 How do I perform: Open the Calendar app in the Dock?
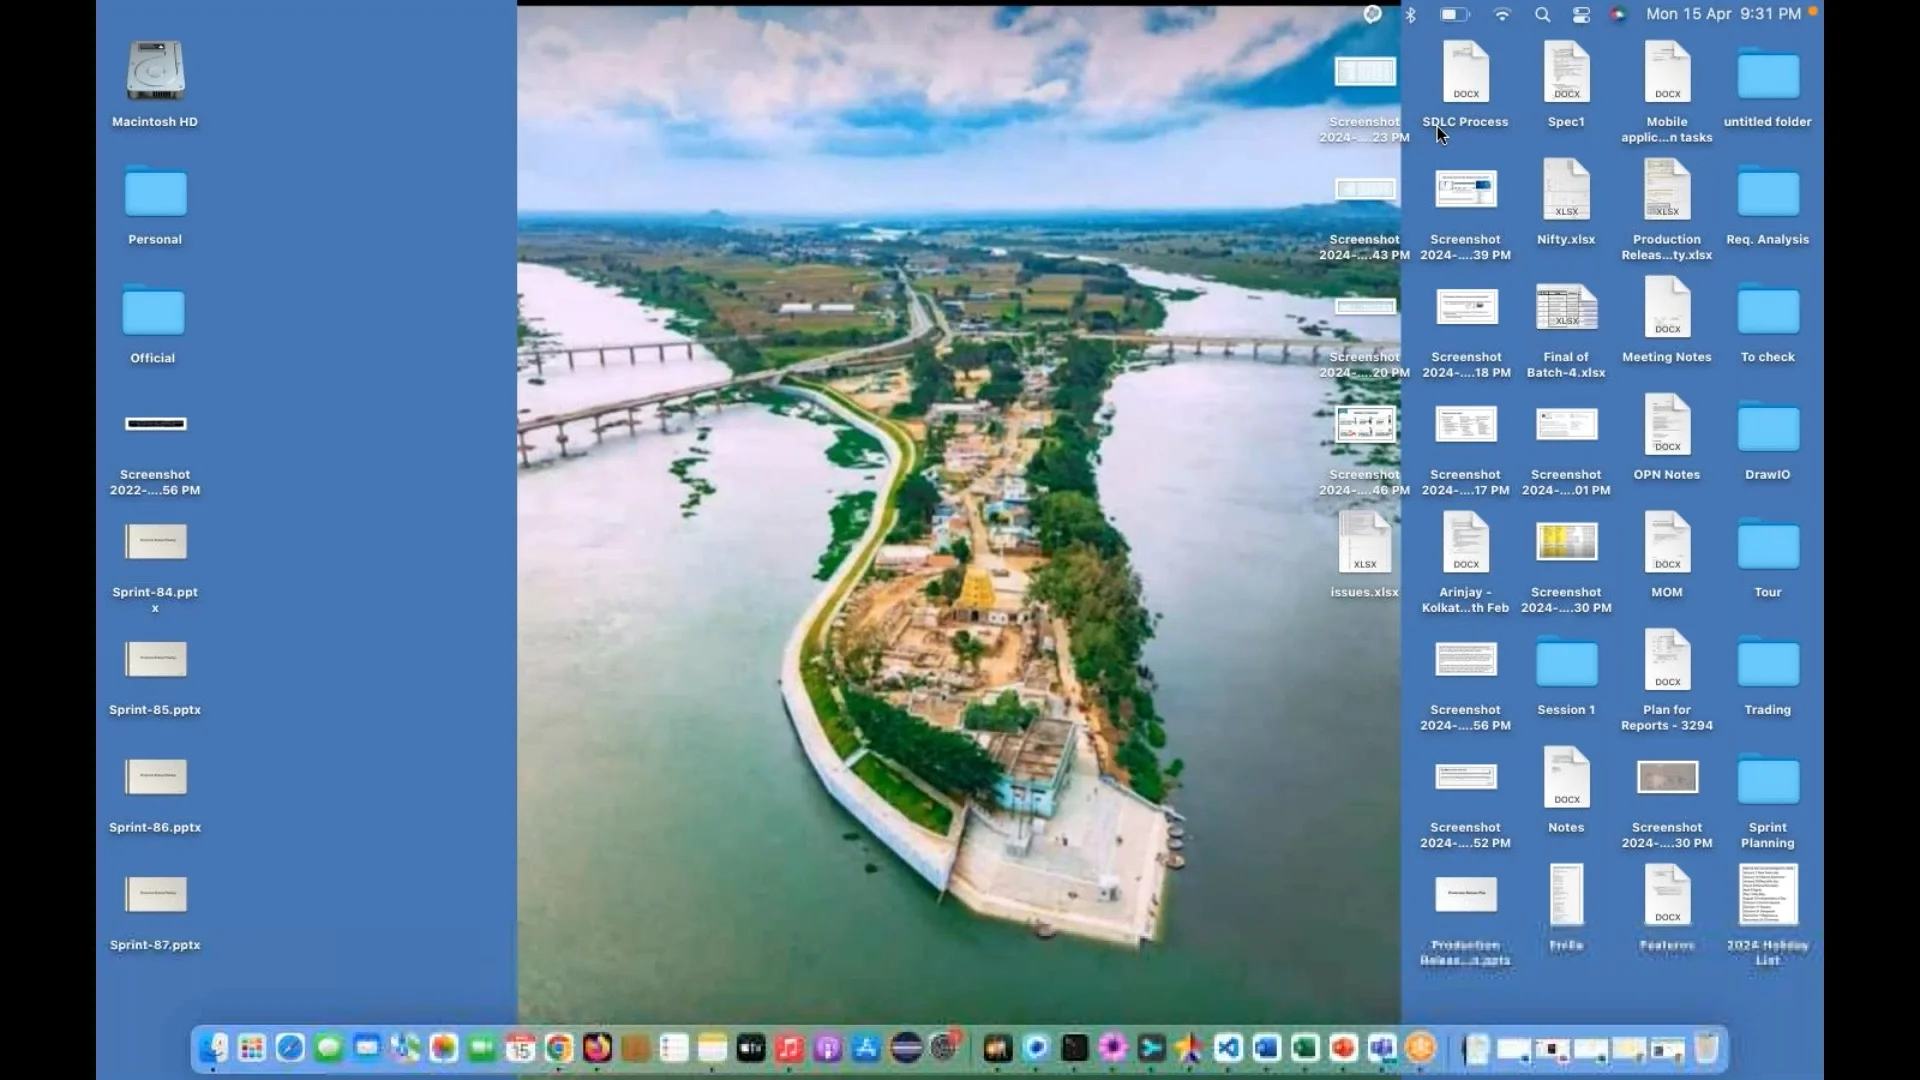tap(520, 1048)
